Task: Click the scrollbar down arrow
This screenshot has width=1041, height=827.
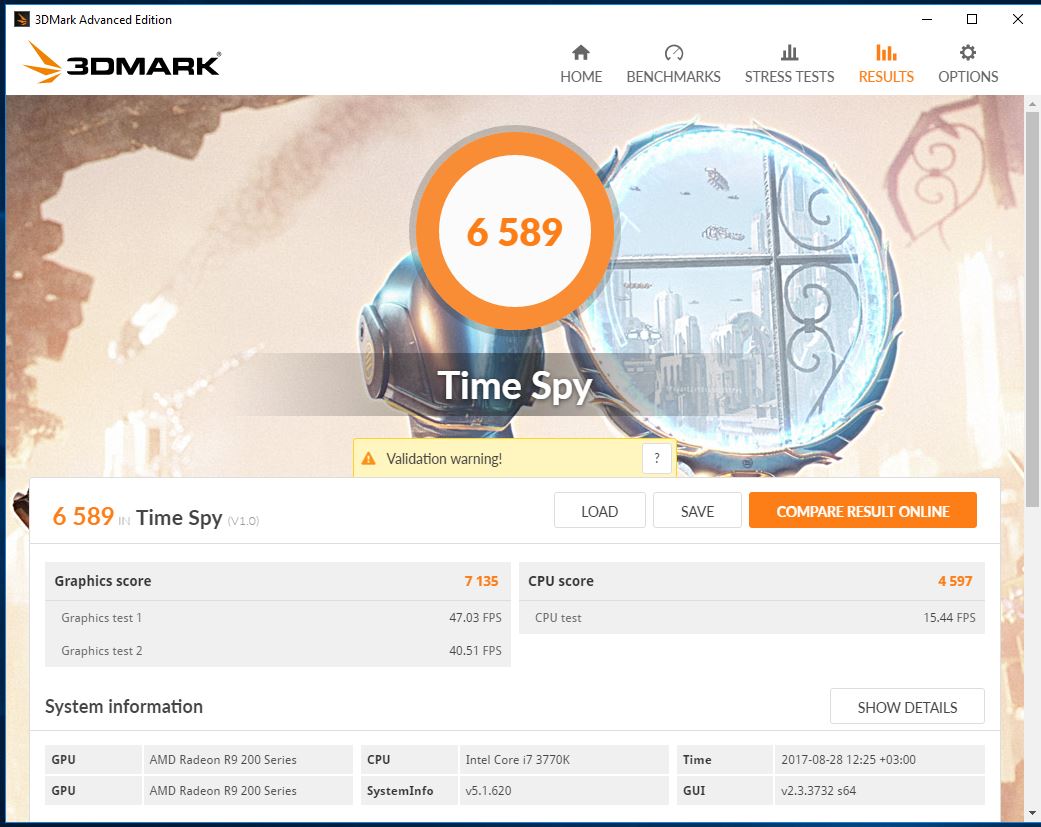Action: point(1032,813)
